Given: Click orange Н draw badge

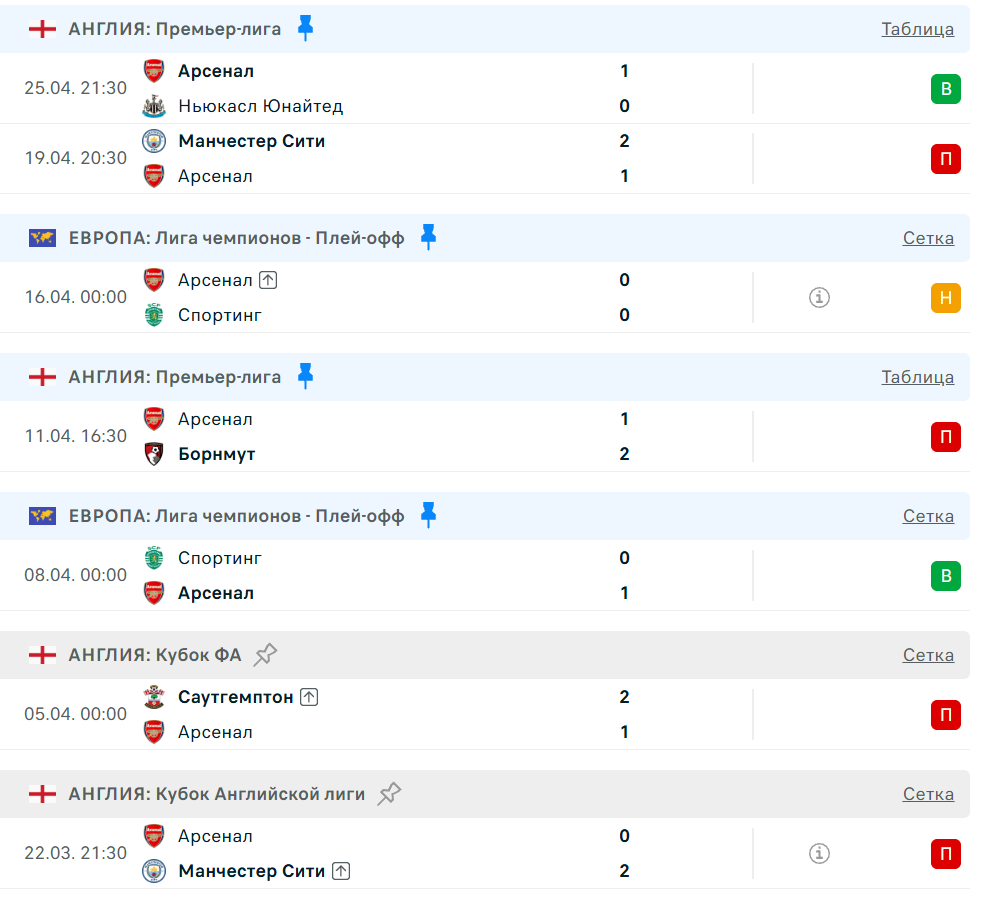Looking at the screenshot, I should [945, 297].
